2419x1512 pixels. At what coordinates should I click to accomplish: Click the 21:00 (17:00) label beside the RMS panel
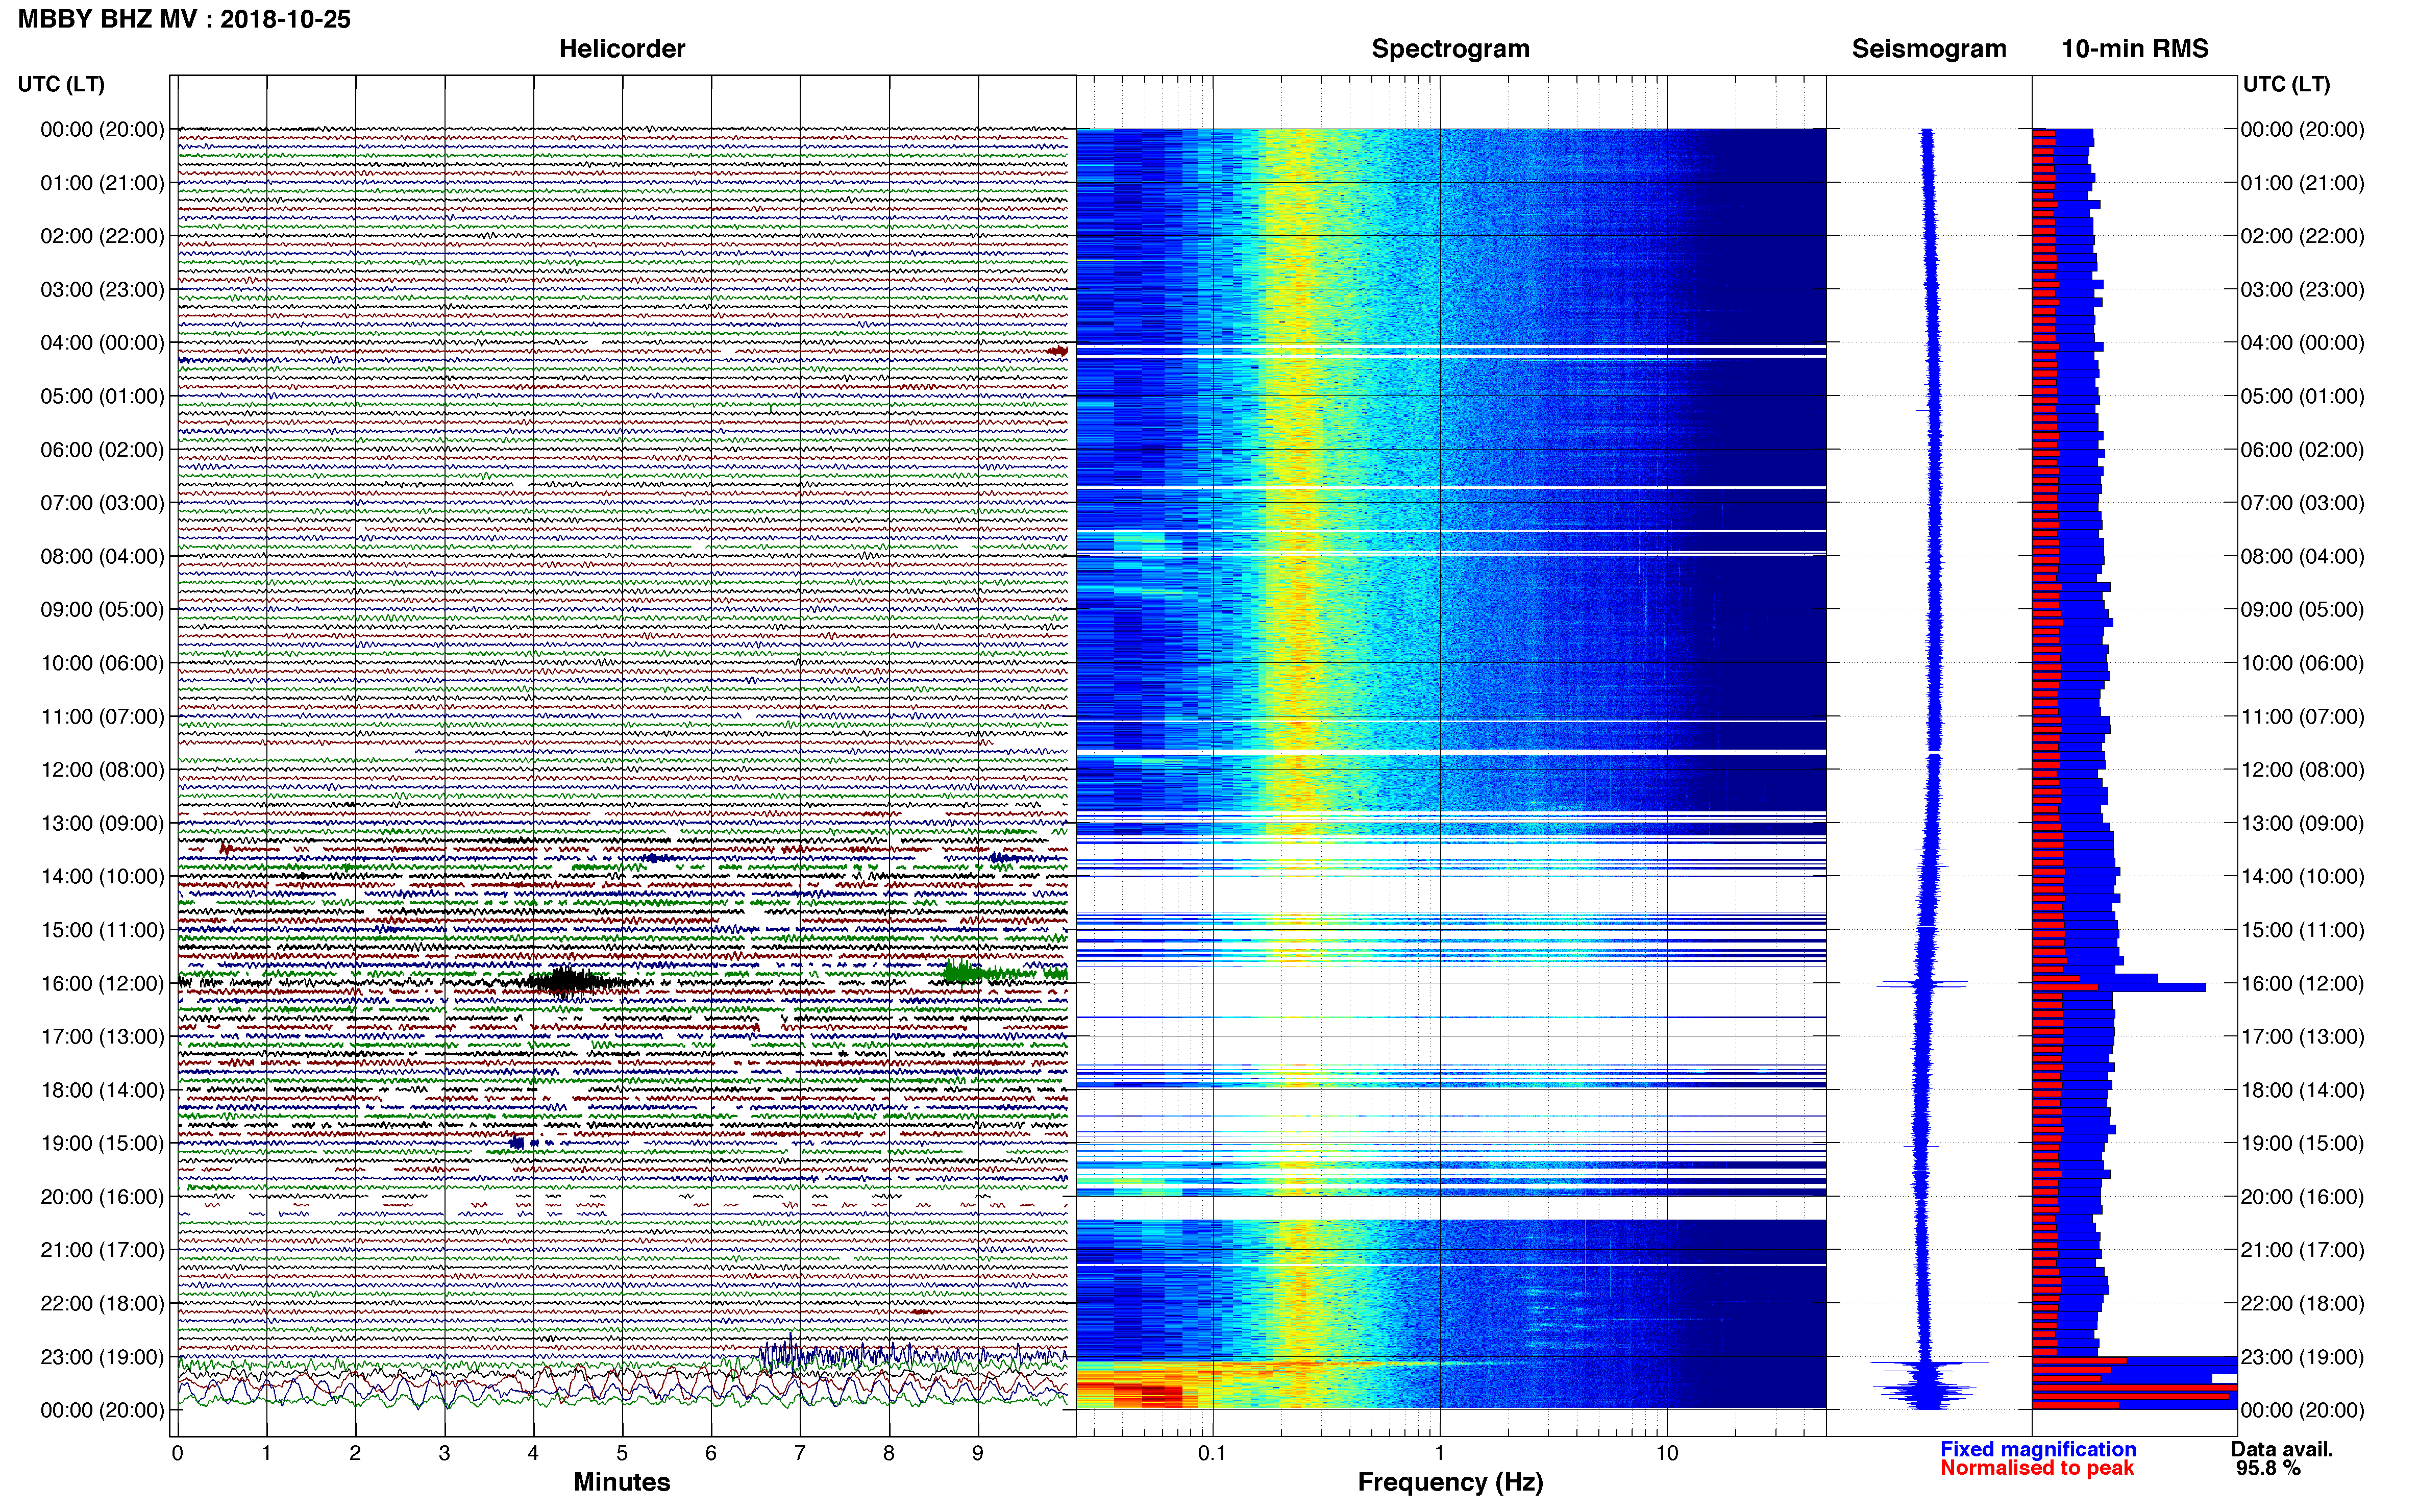point(2302,1250)
